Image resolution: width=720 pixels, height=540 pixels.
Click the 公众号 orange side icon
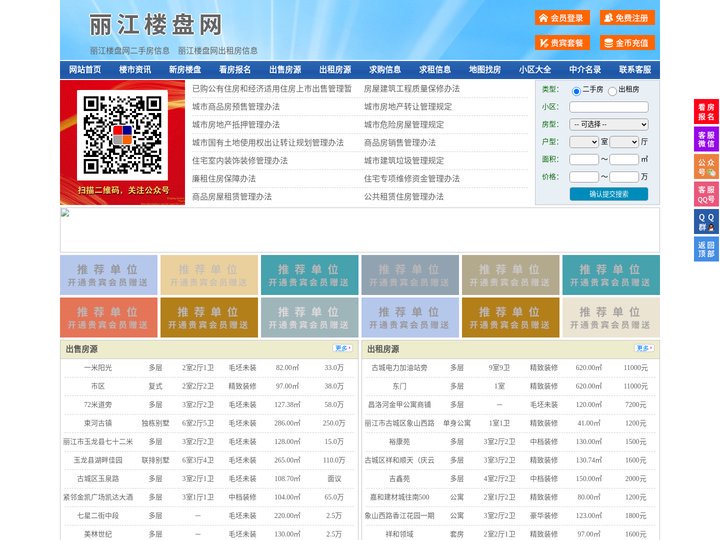click(x=706, y=167)
